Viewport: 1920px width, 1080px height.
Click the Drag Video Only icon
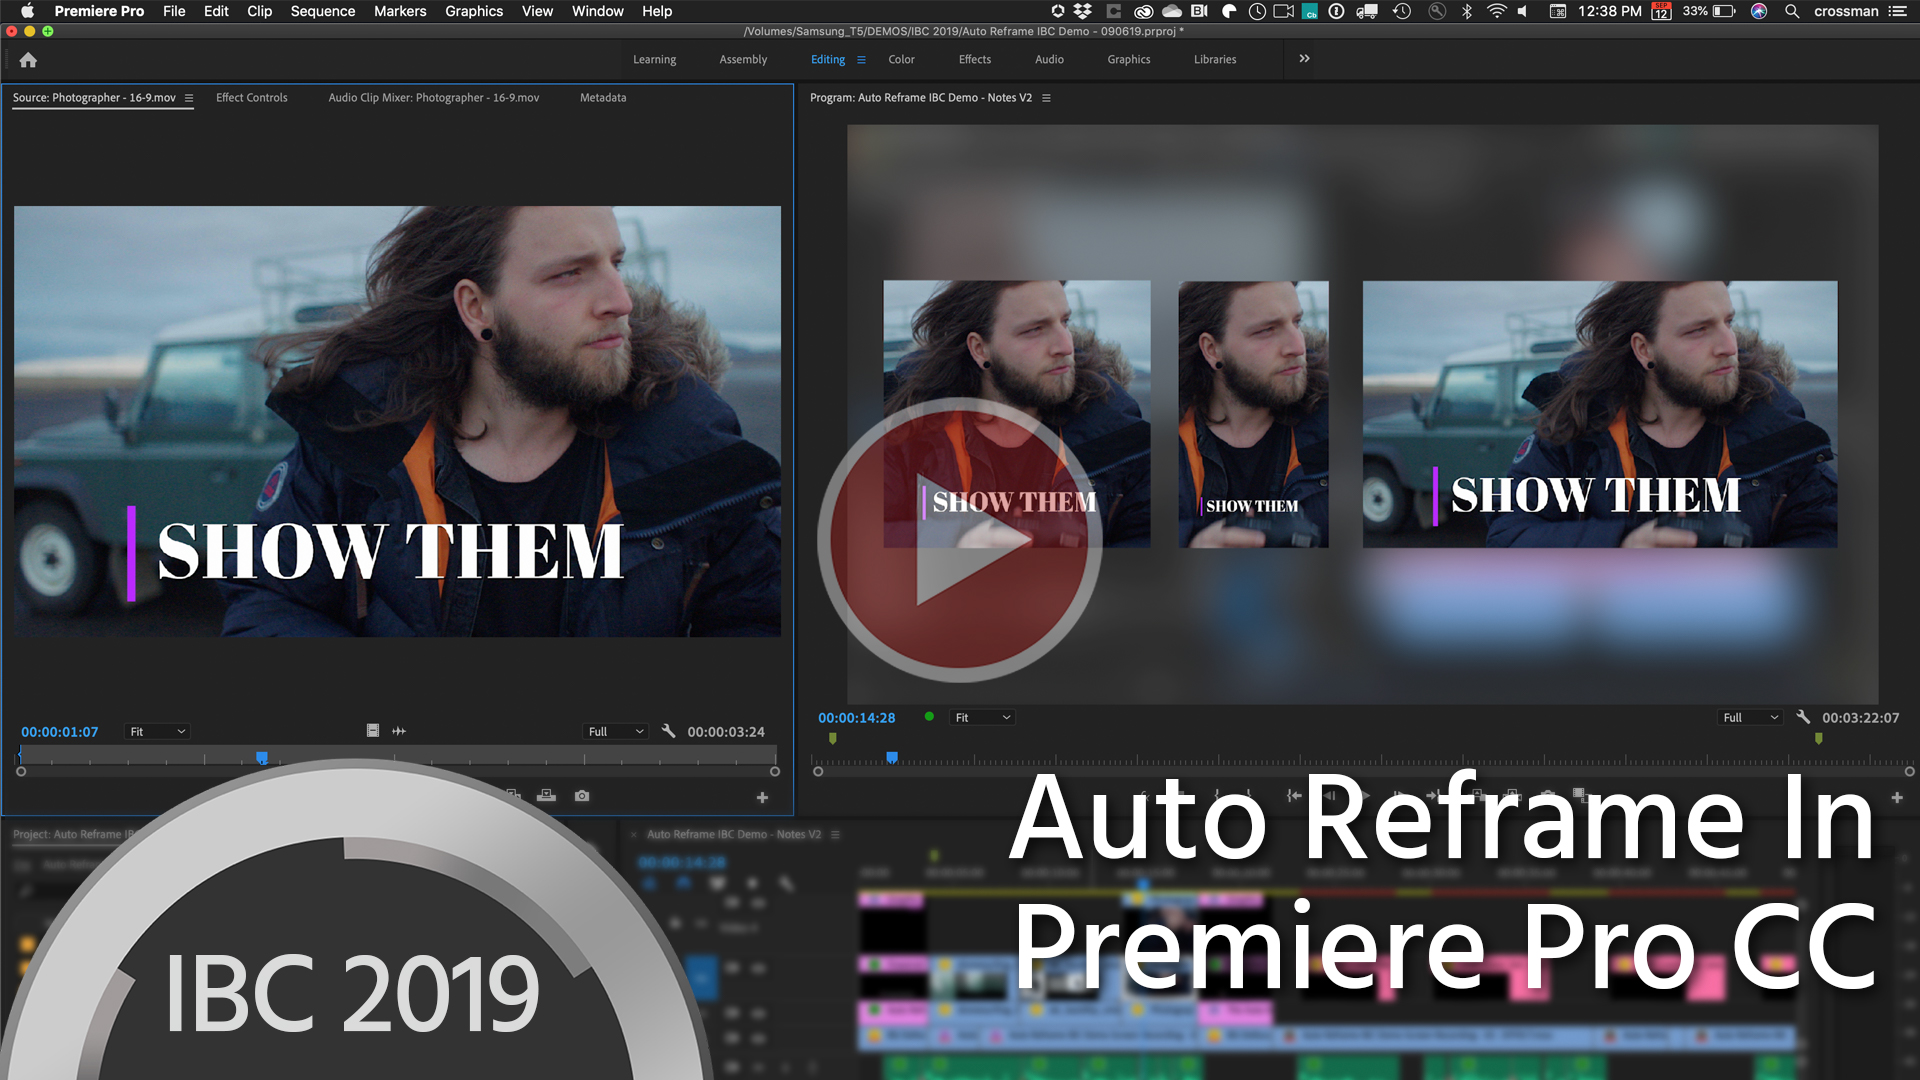tap(372, 731)
